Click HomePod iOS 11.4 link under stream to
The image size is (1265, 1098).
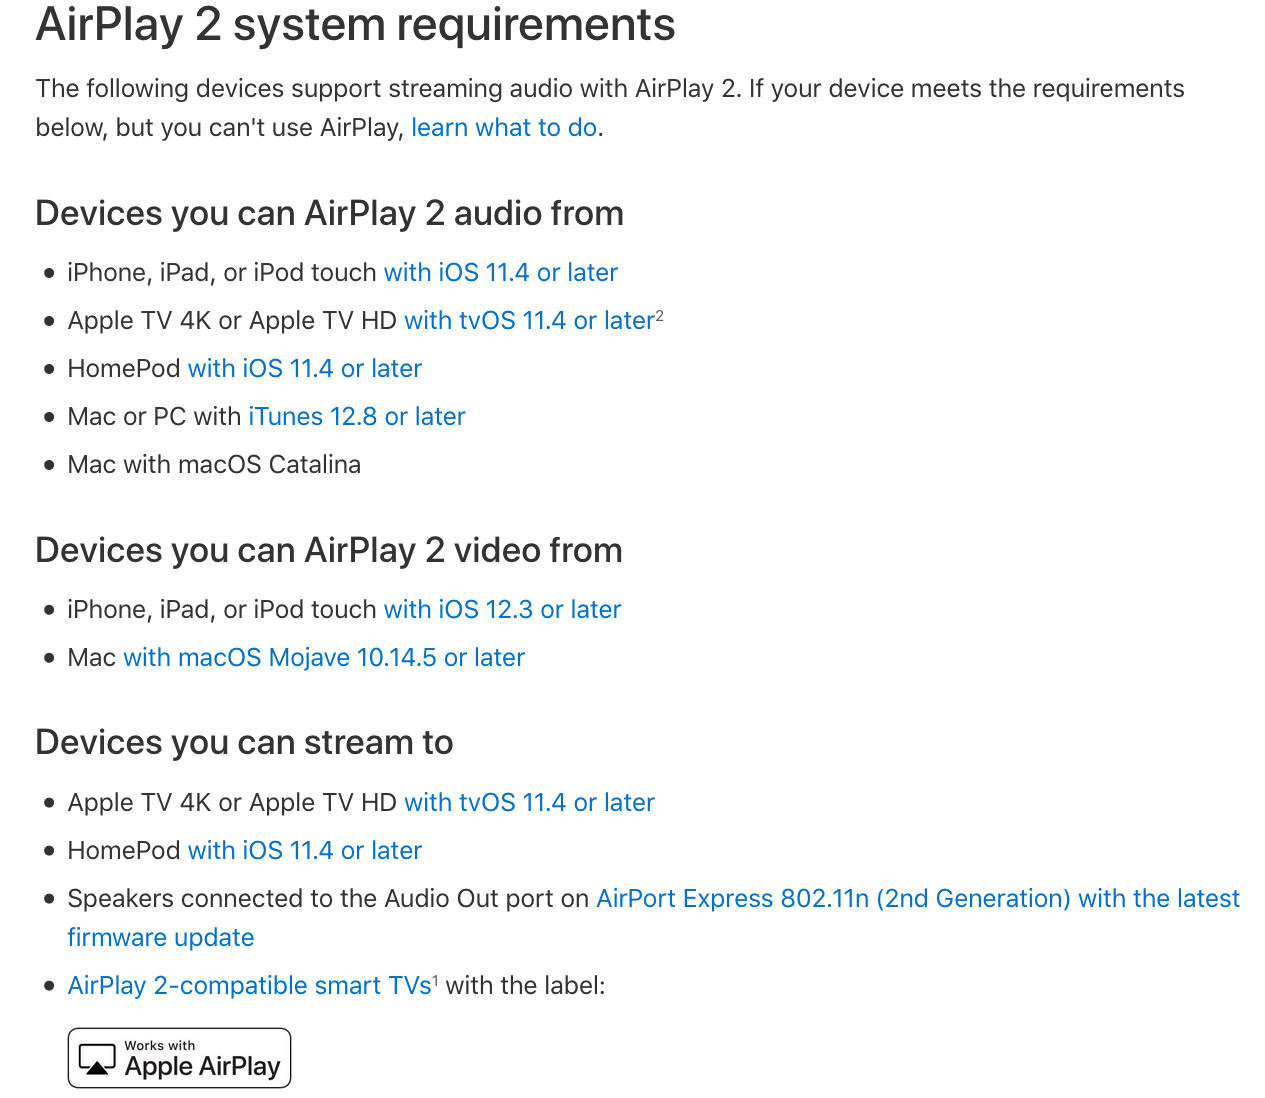coord(304,851)
